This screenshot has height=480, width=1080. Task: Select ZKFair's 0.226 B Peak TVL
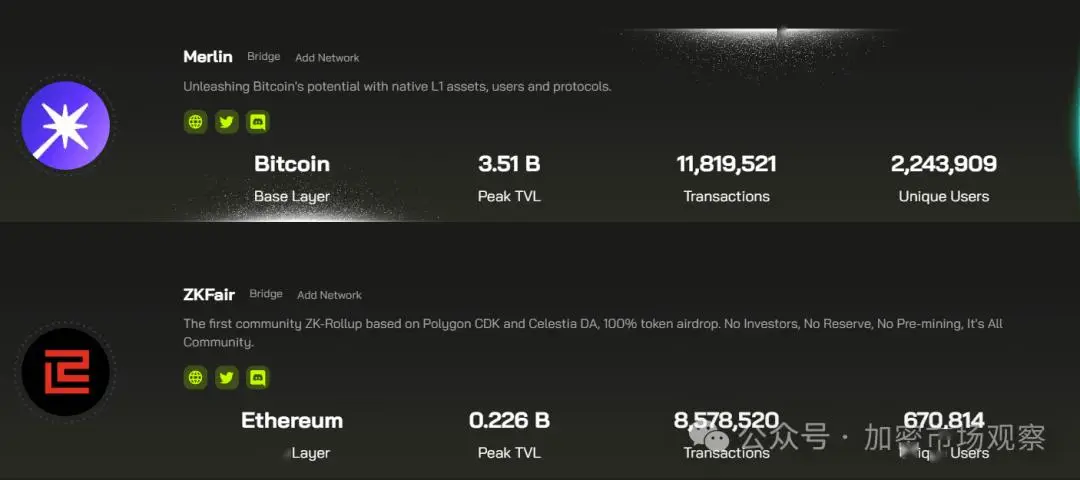click(x=509, y=421)
